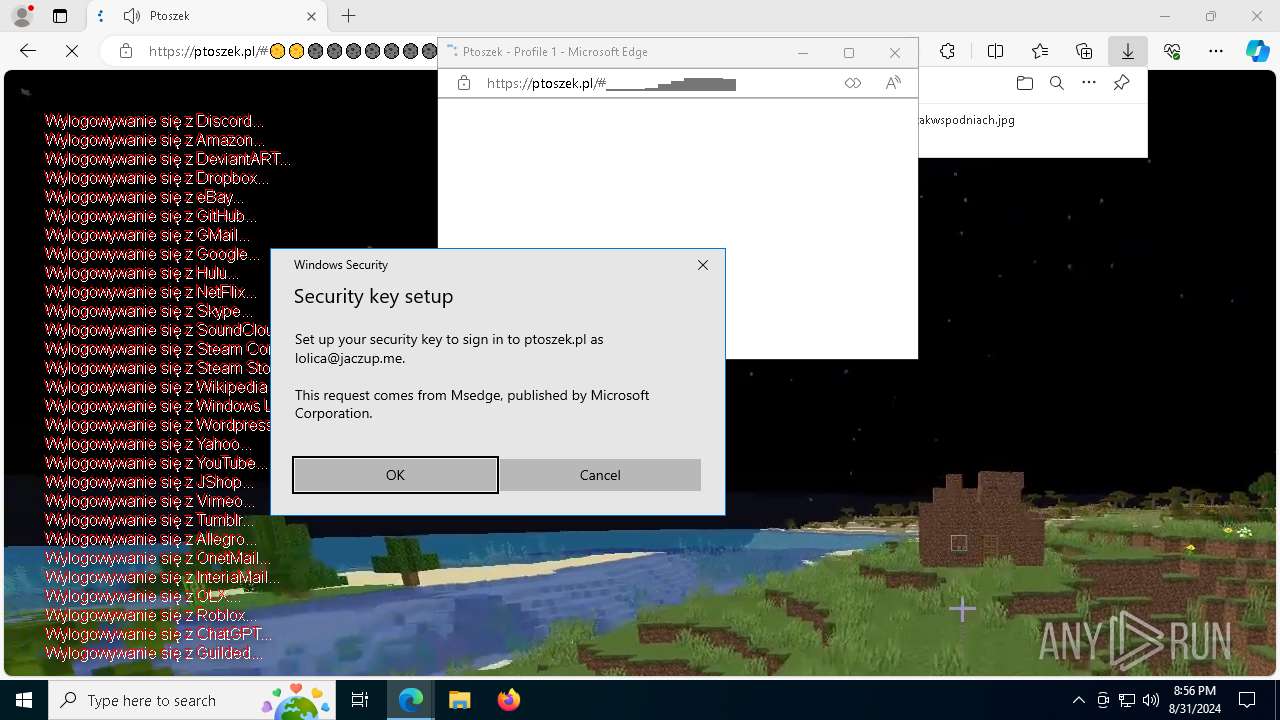1280x720 pixels.
Task: Close the Windows Security dialog
Action: tap(703, 265)
